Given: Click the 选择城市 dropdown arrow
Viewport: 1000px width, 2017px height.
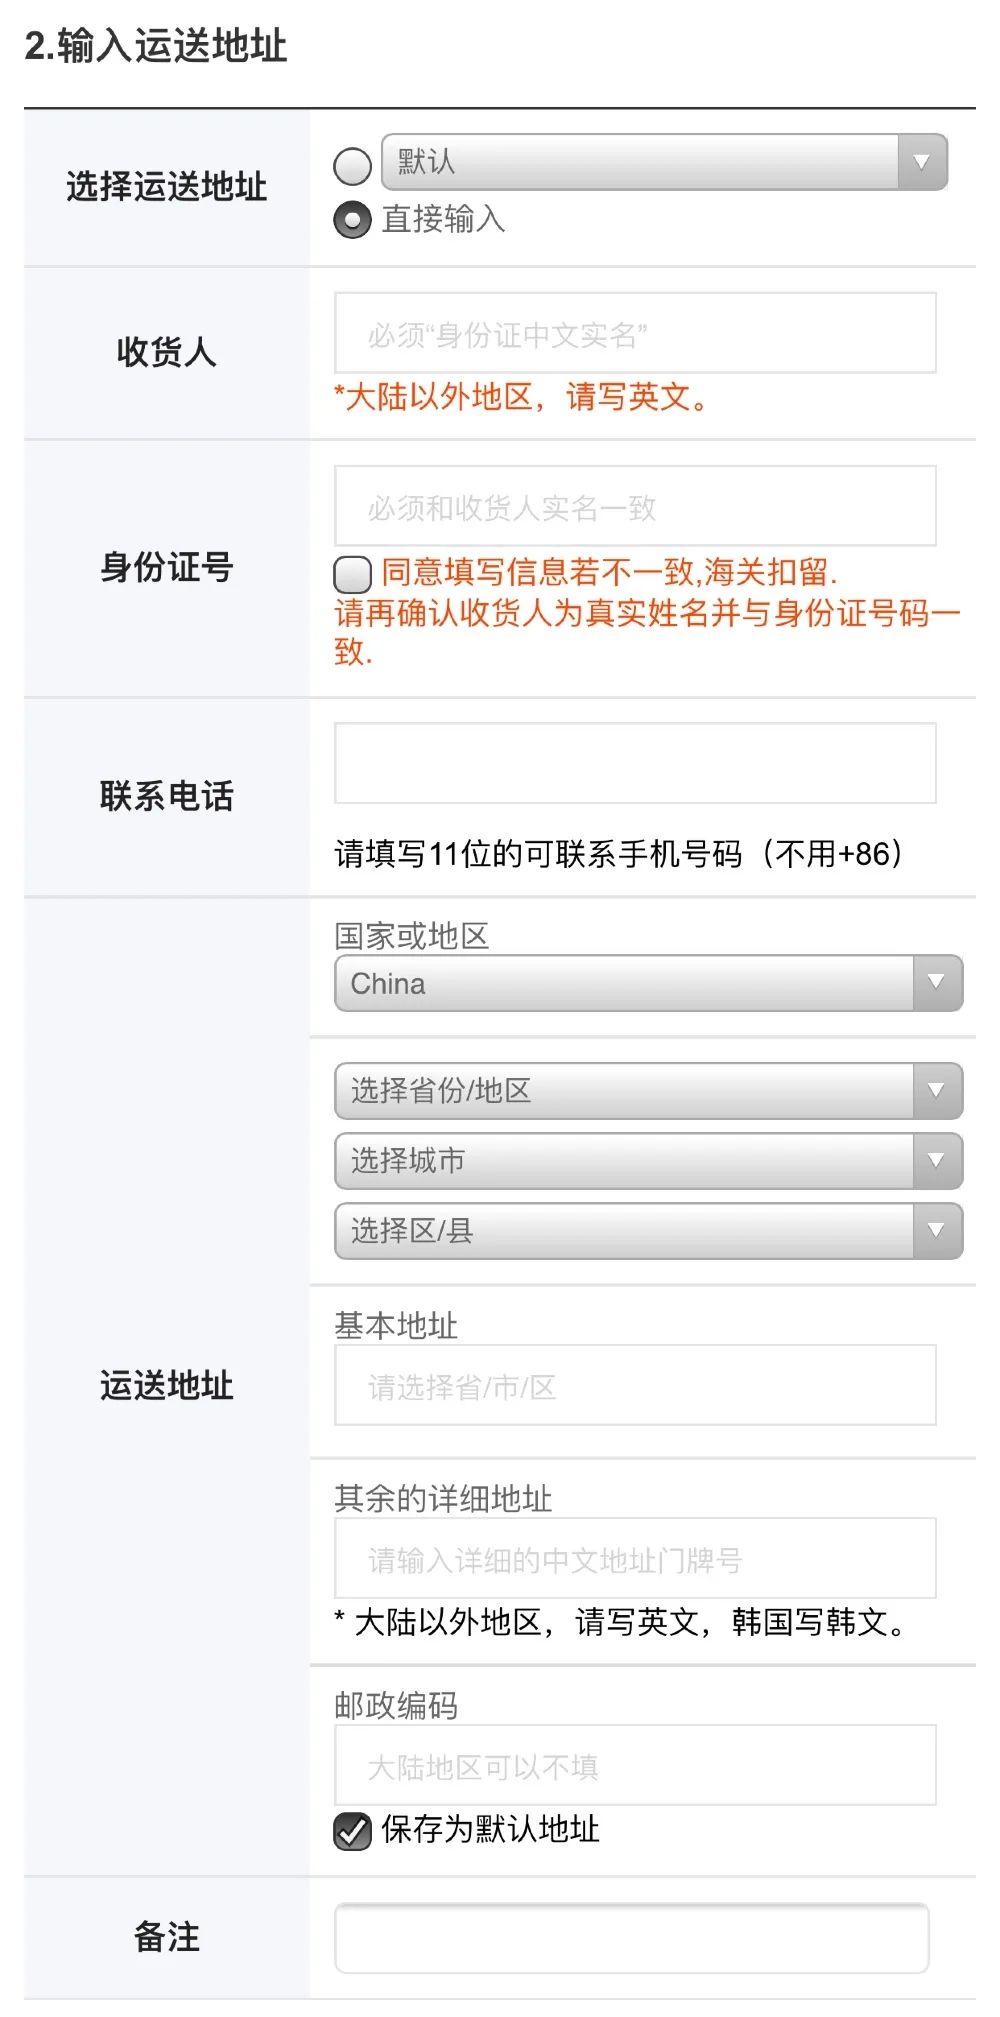Looking at the screenshot, I should point(937,1161).
